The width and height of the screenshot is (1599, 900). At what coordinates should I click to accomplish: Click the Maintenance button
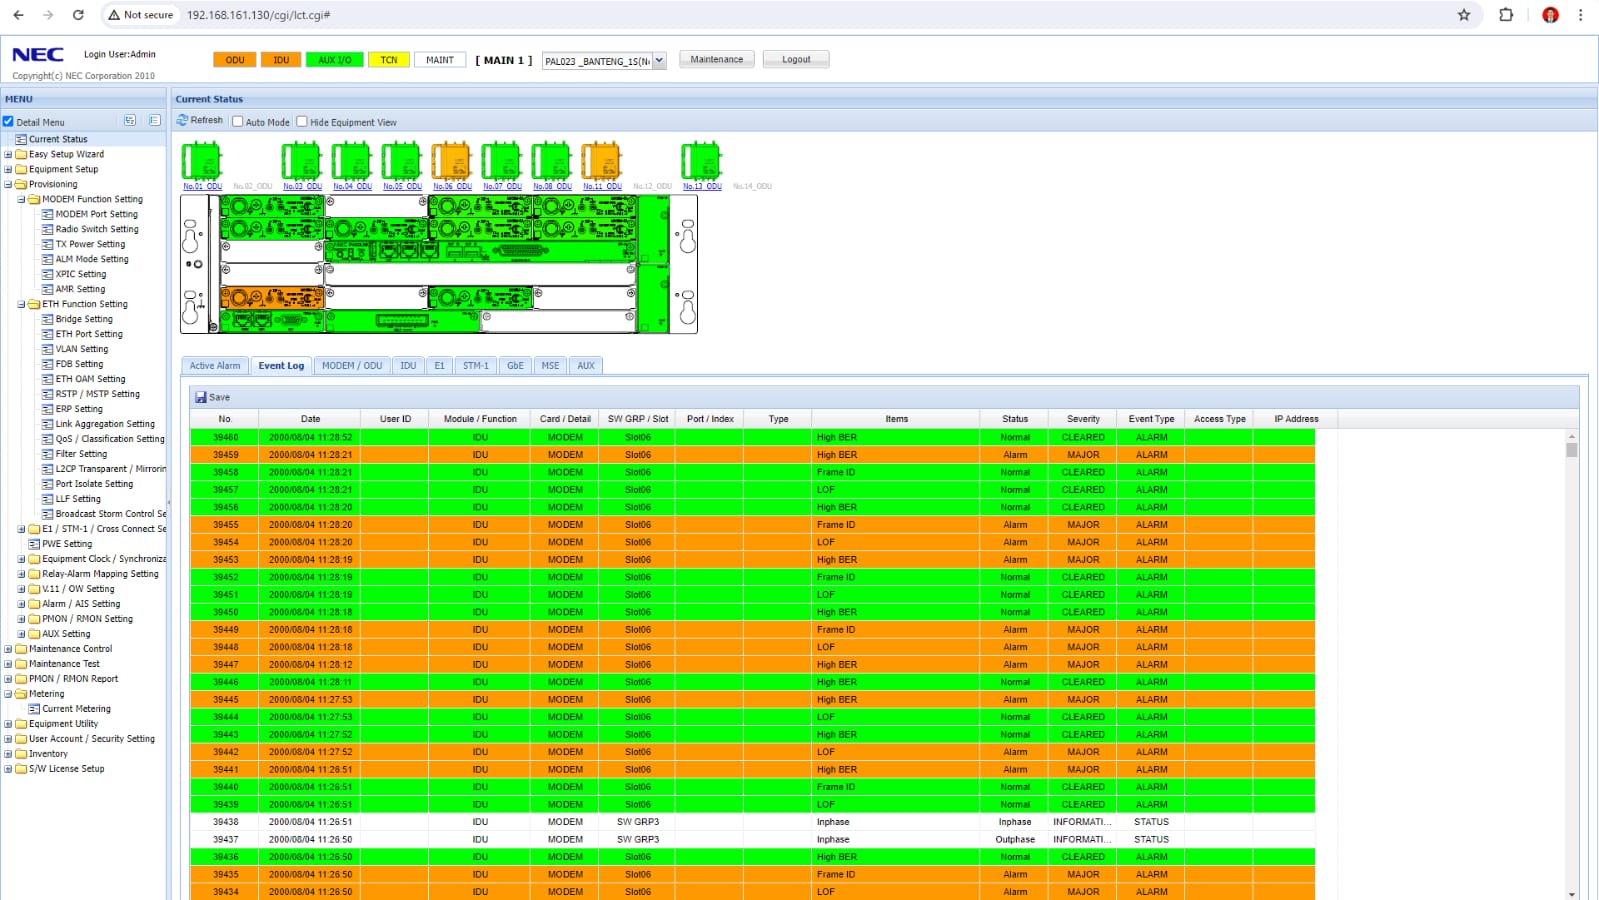point(717,60)
